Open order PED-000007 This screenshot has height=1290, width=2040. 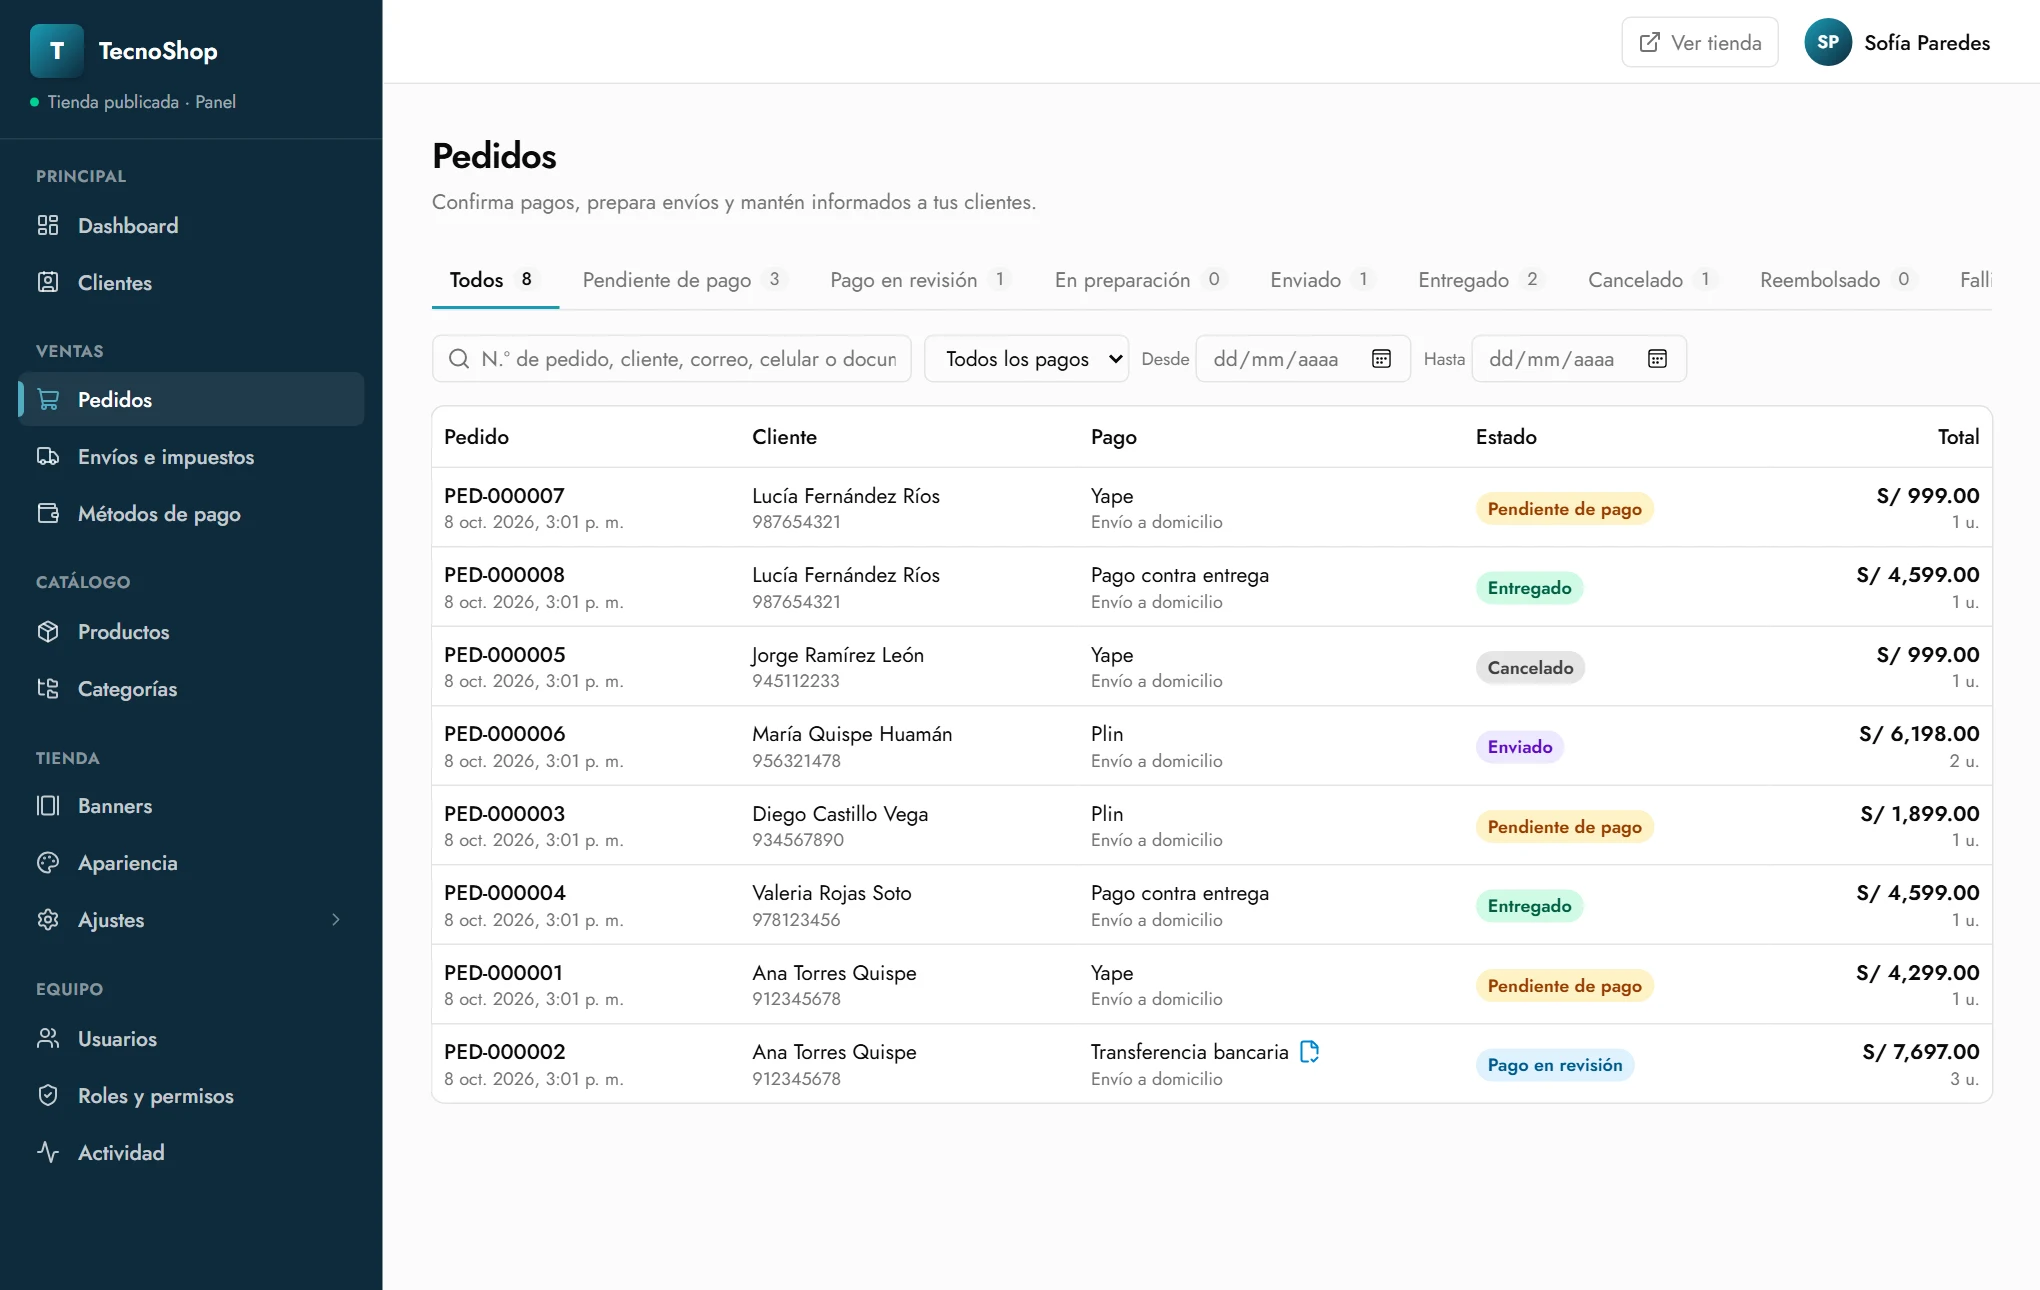(x=504, y=495)
